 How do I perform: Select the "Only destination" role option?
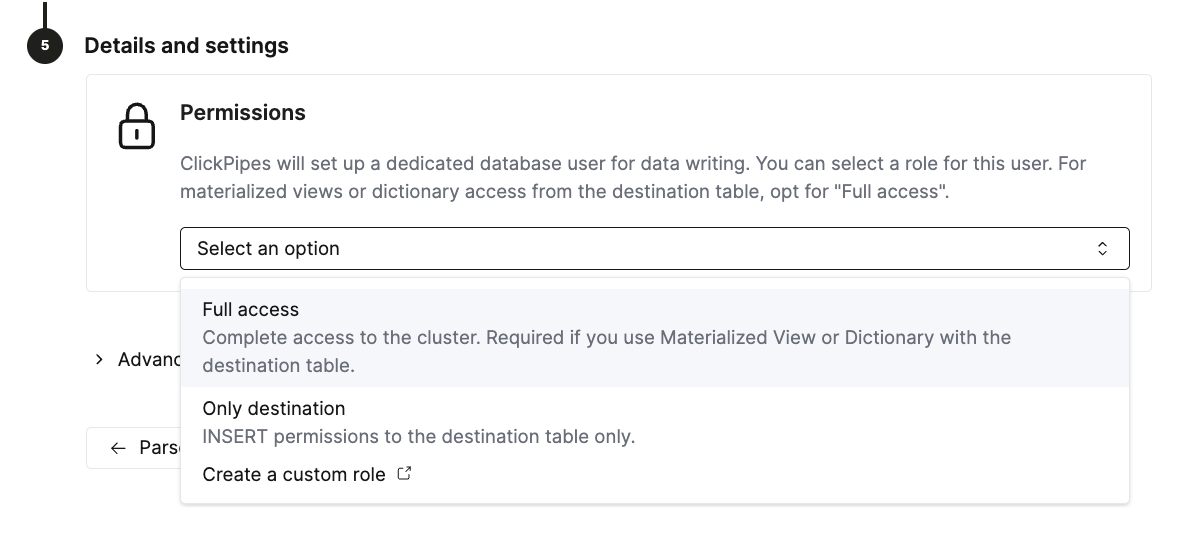274,409
